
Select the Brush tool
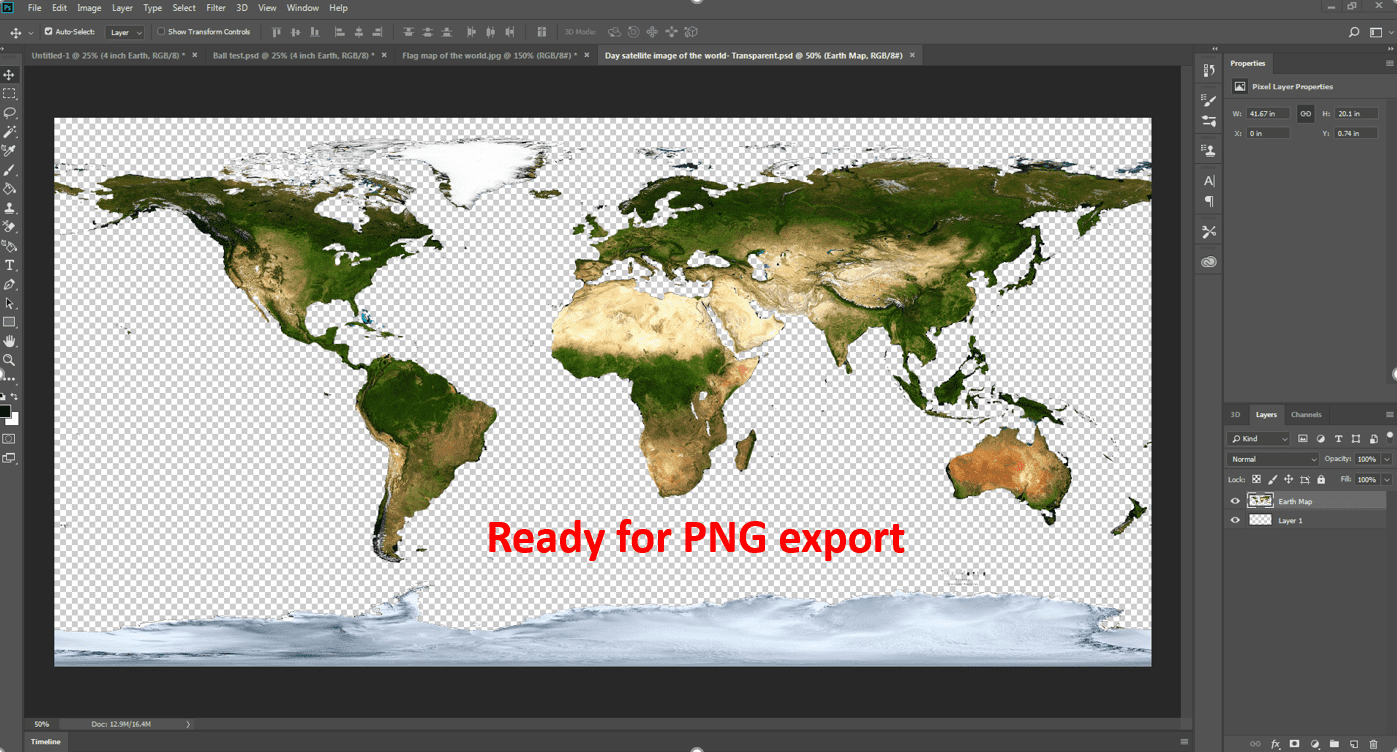10,170
